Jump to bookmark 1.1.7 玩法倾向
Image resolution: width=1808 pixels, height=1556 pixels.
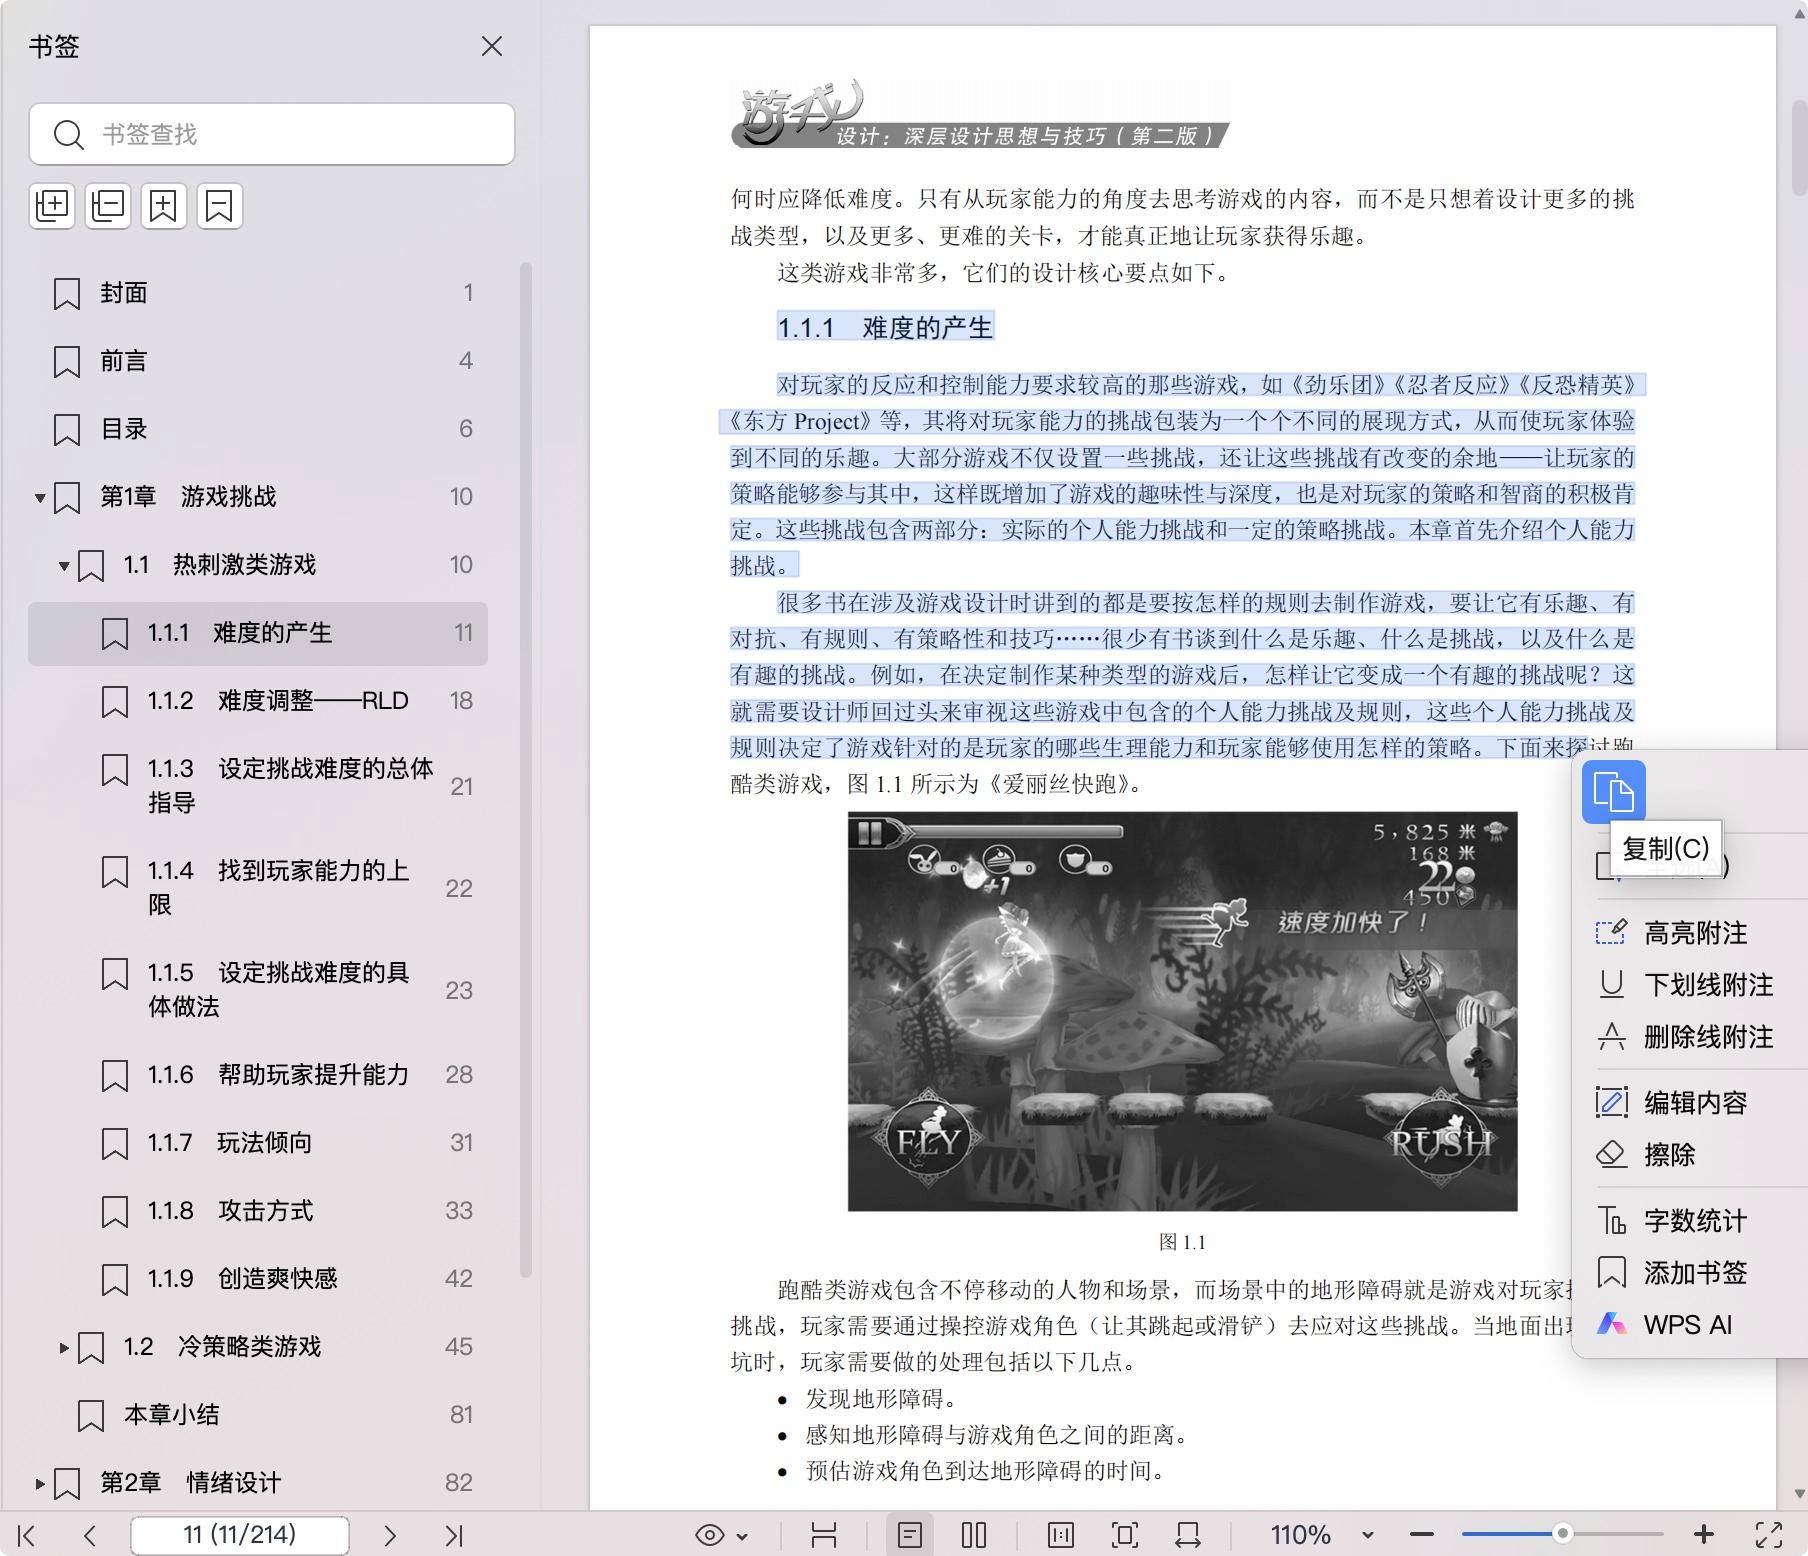pos(258,1143)
